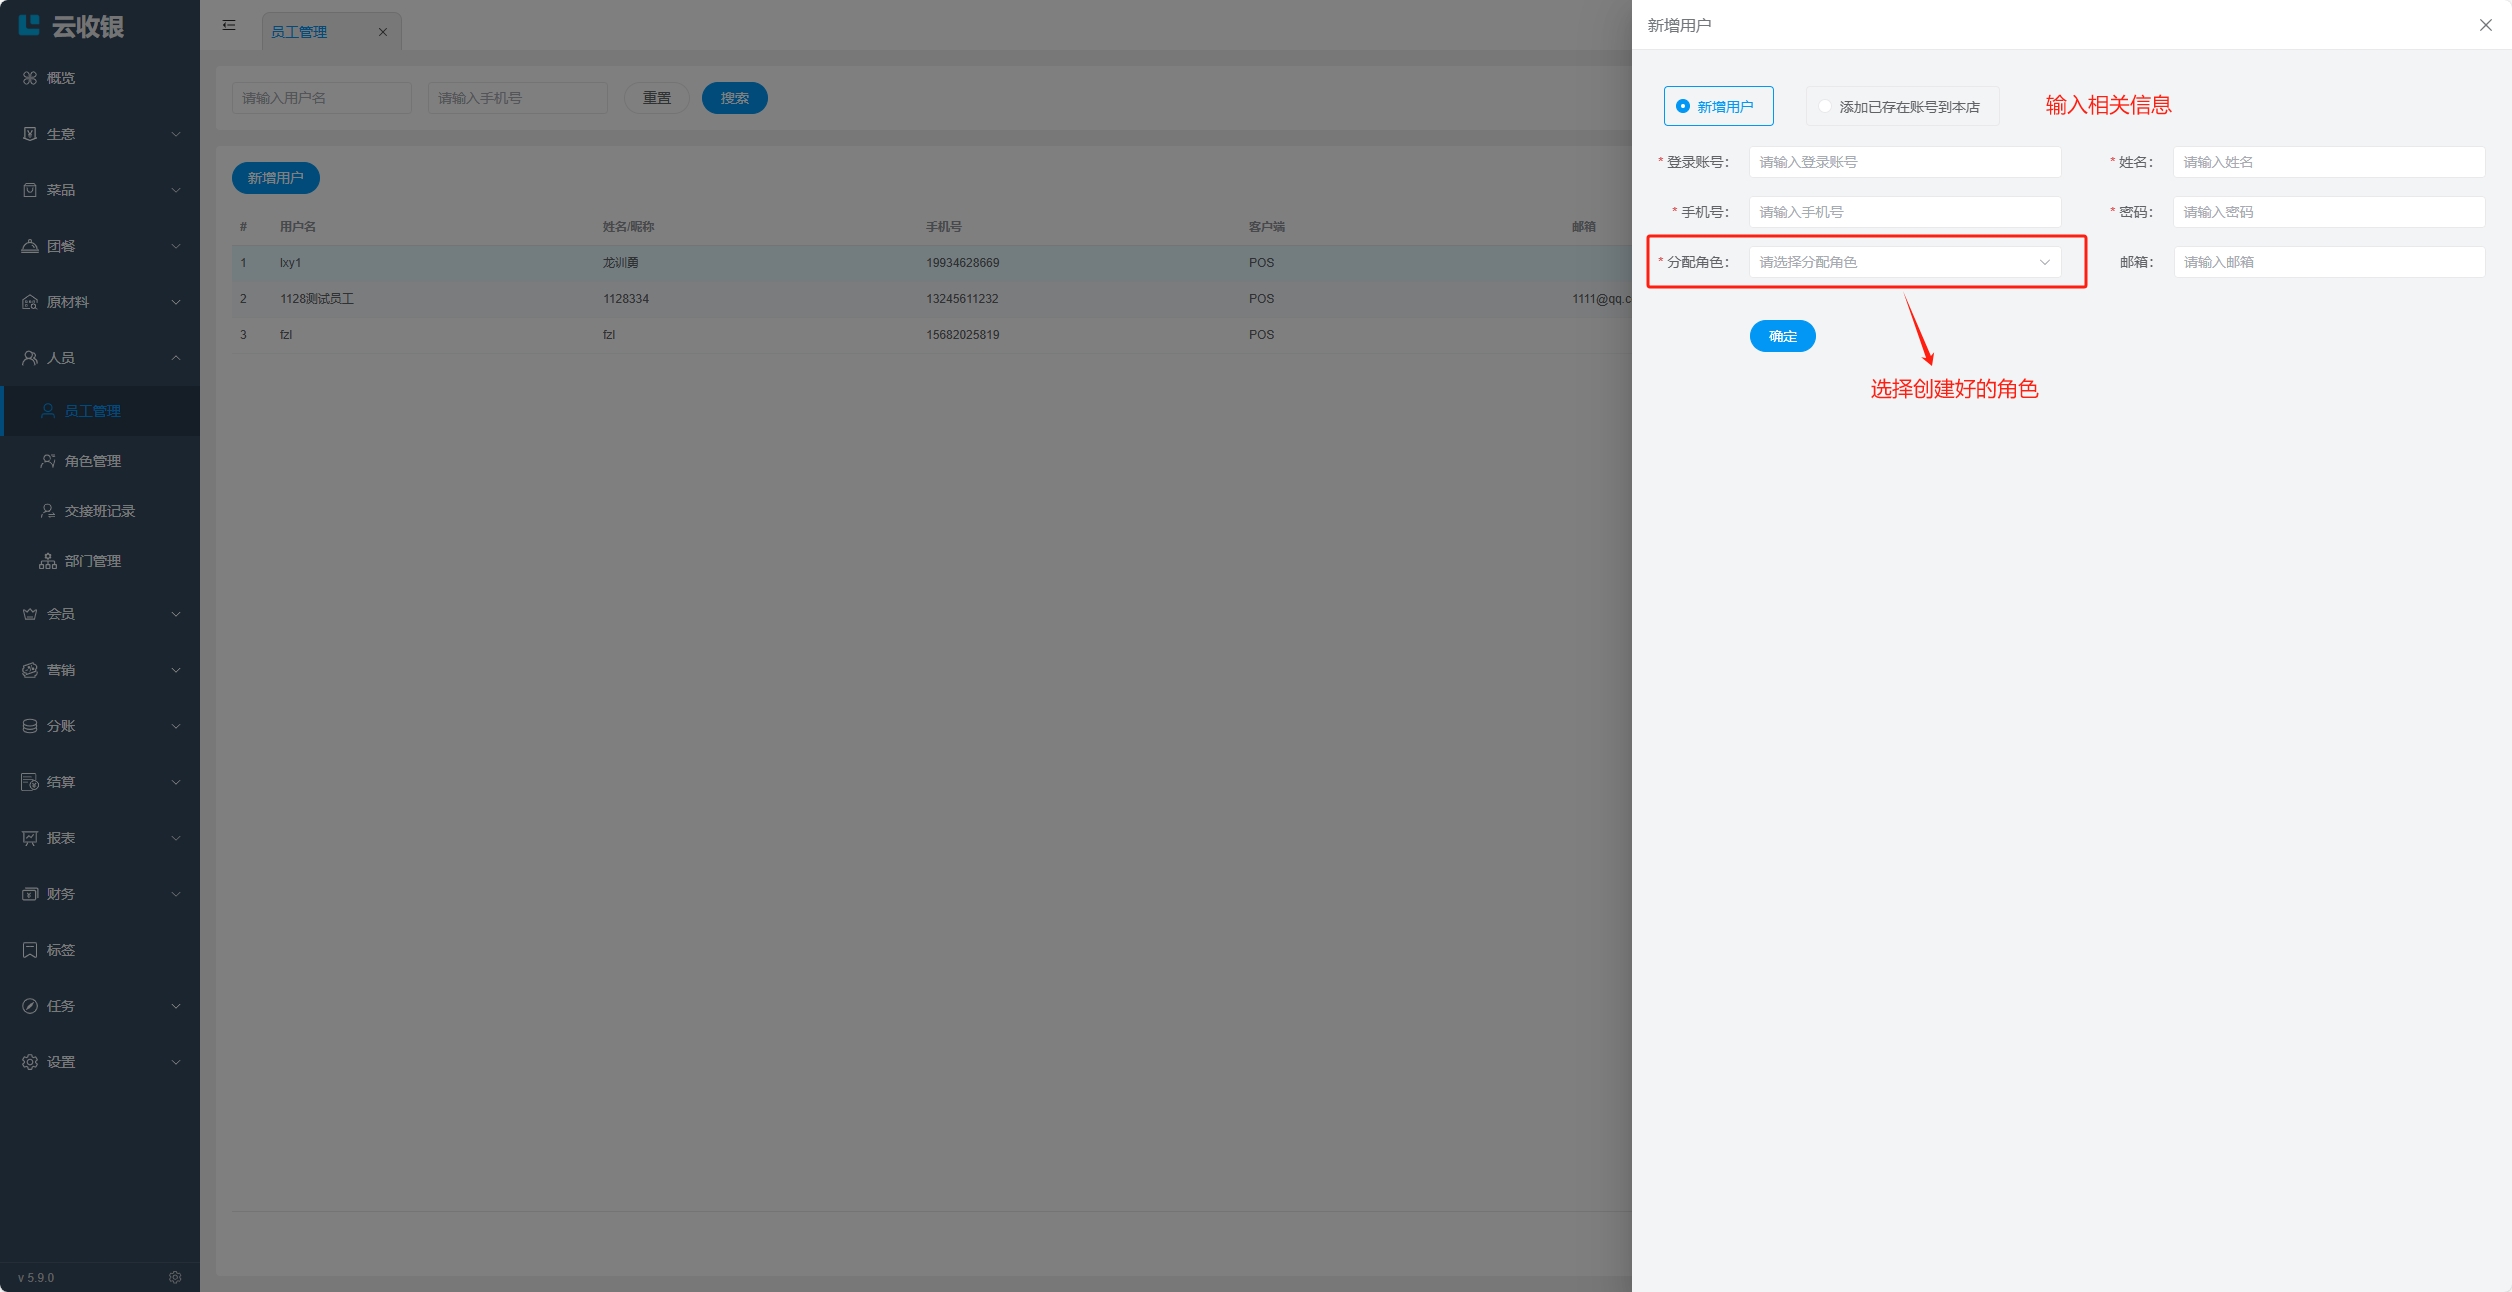The height and width of the screenshot is (1292, 2512).
Task: Click gear icon beside version number
Action: (x=175, y=1277)
